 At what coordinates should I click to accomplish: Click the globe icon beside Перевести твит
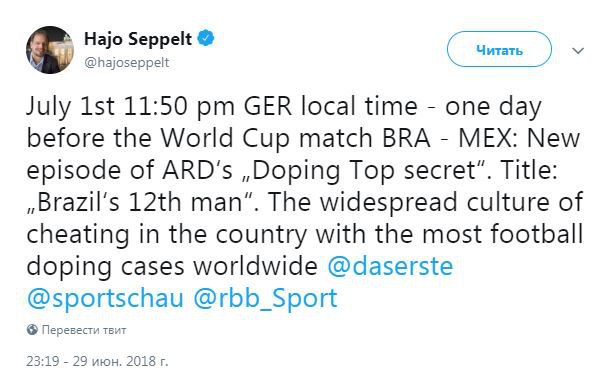coord(32,330)
